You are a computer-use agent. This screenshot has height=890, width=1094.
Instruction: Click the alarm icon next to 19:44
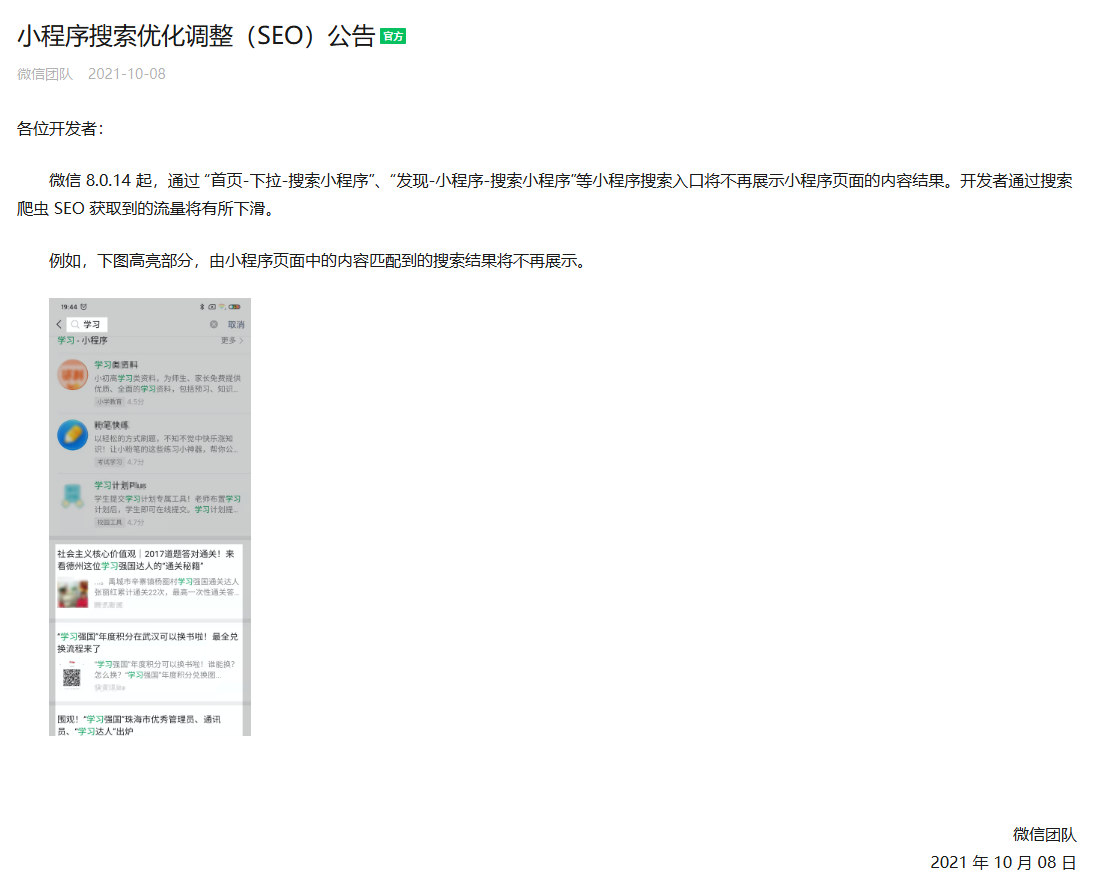(84, 307)
